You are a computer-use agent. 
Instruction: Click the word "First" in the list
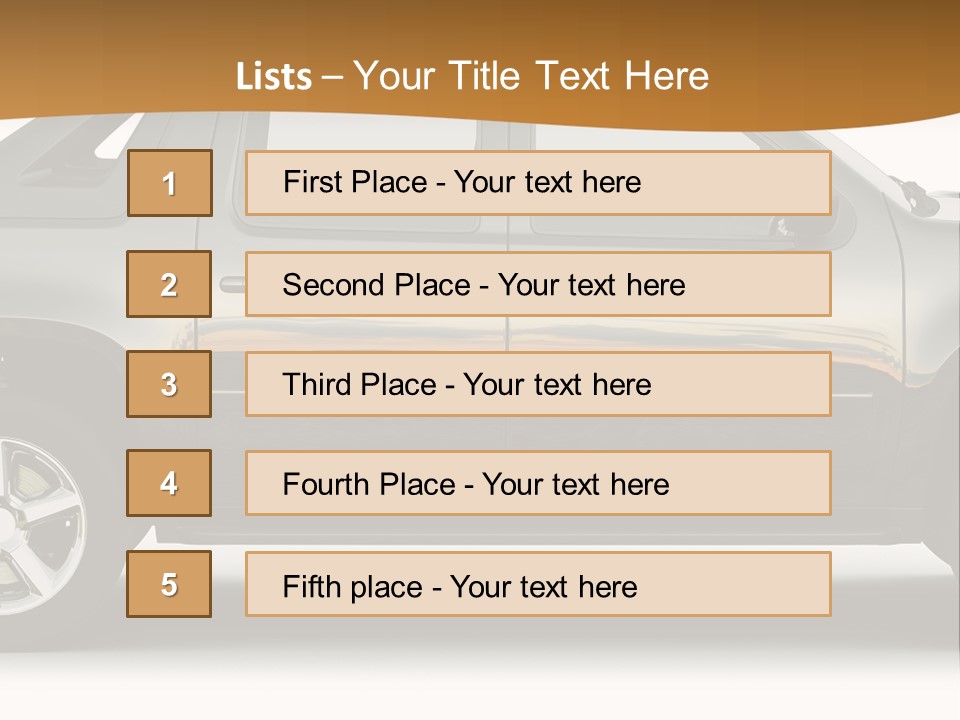pyautogui.click(x=312, y=182)
